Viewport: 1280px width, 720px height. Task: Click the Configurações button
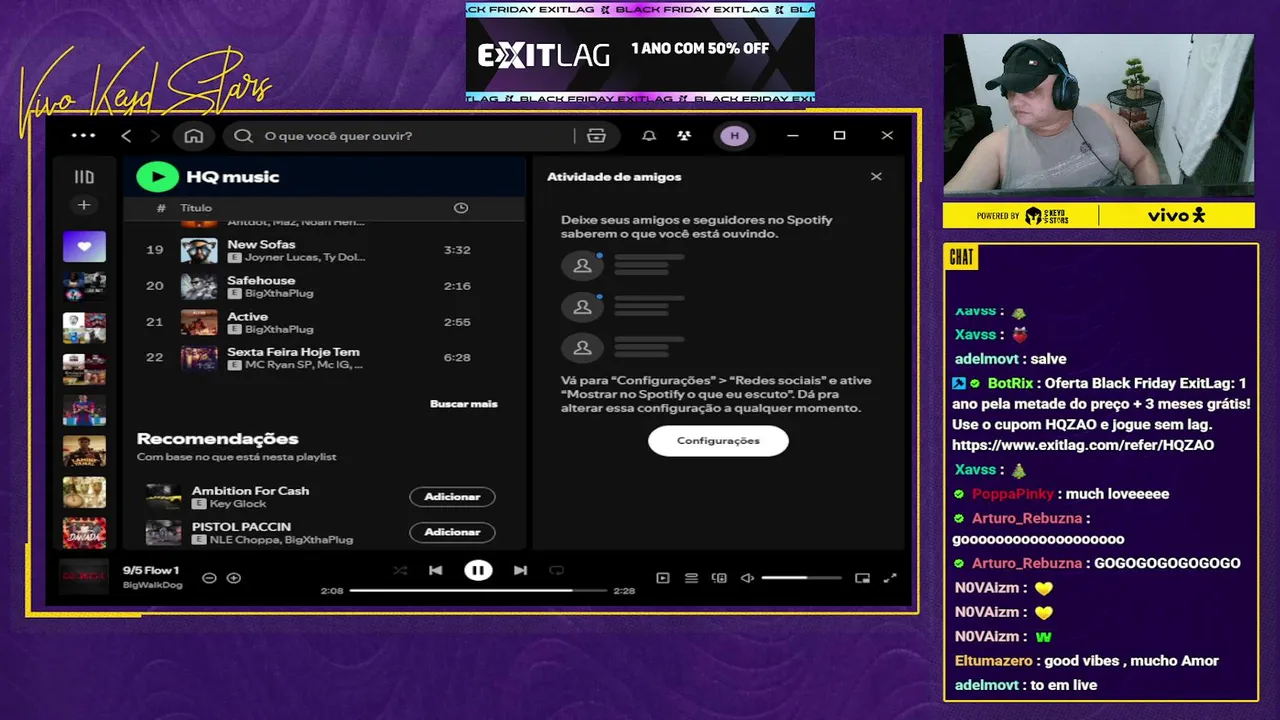tap(718, 441)
